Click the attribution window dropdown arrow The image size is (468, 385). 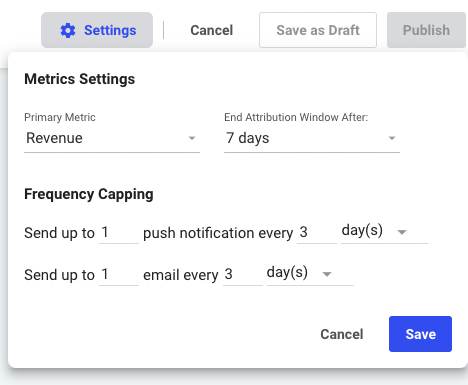coord(392,138)
